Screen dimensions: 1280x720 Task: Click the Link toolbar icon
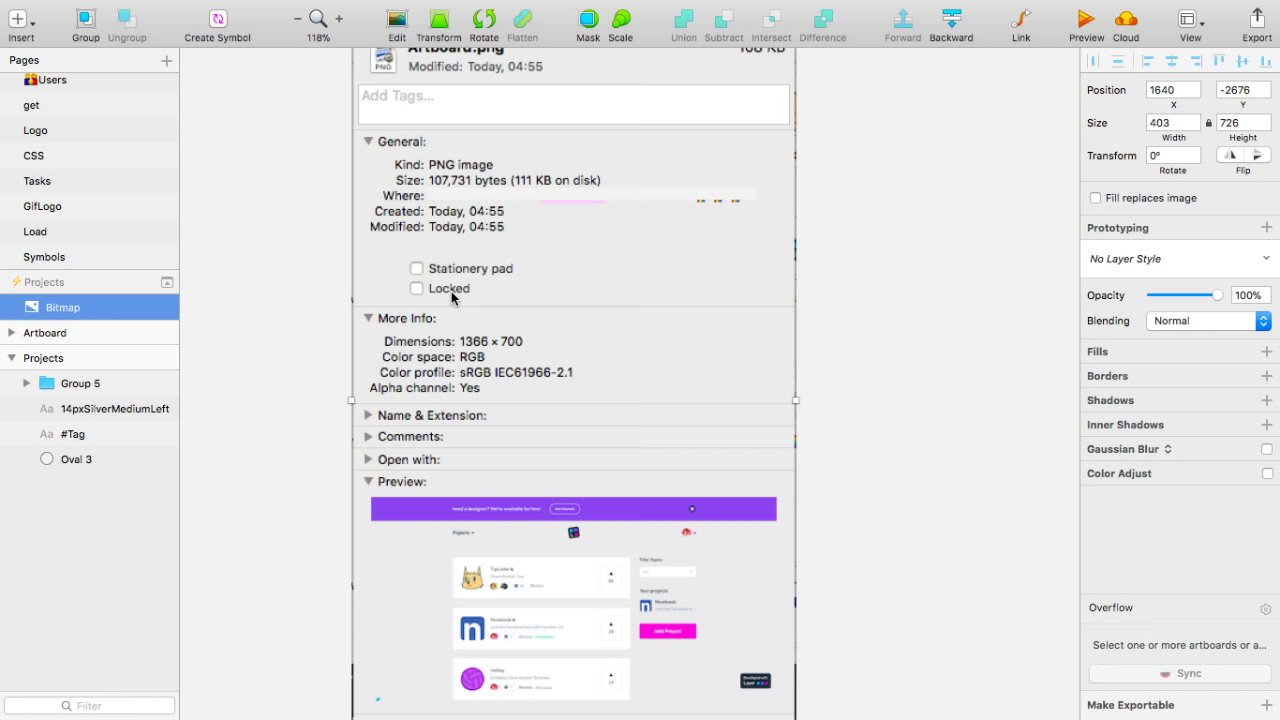click(1021, 19)
